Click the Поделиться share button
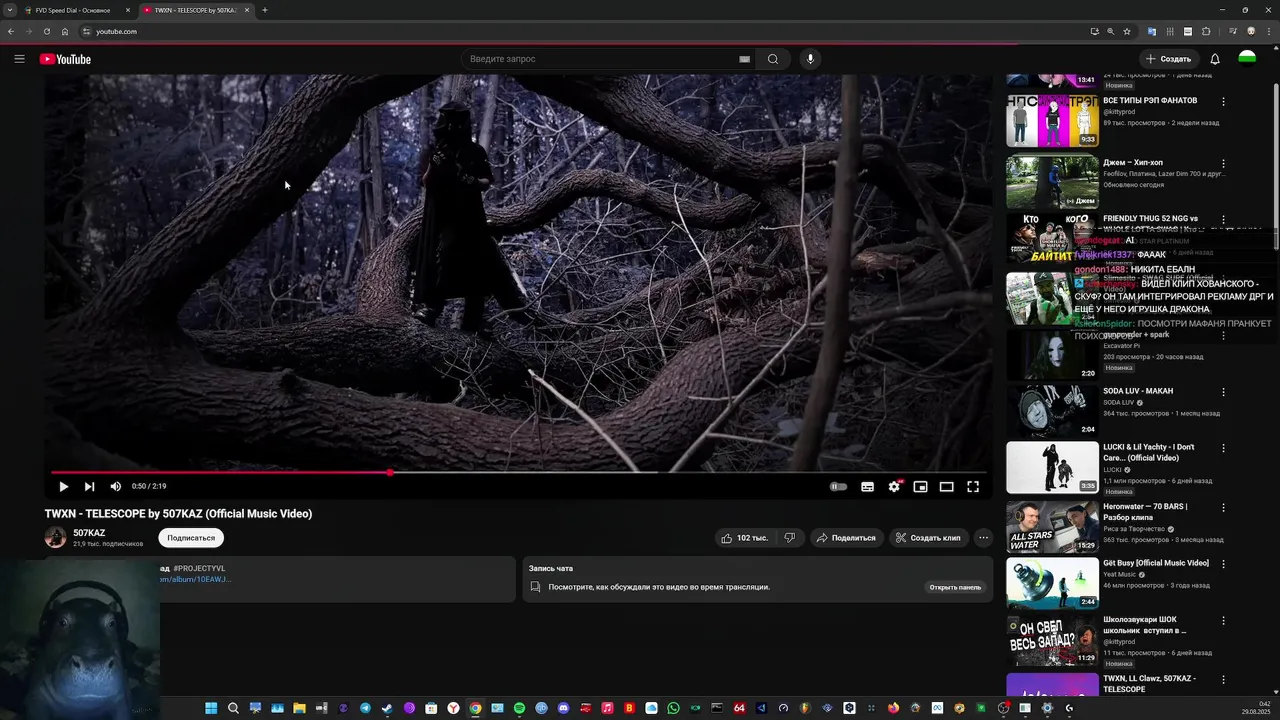This screenshot has width=1280, height=720. pos(846,538)
